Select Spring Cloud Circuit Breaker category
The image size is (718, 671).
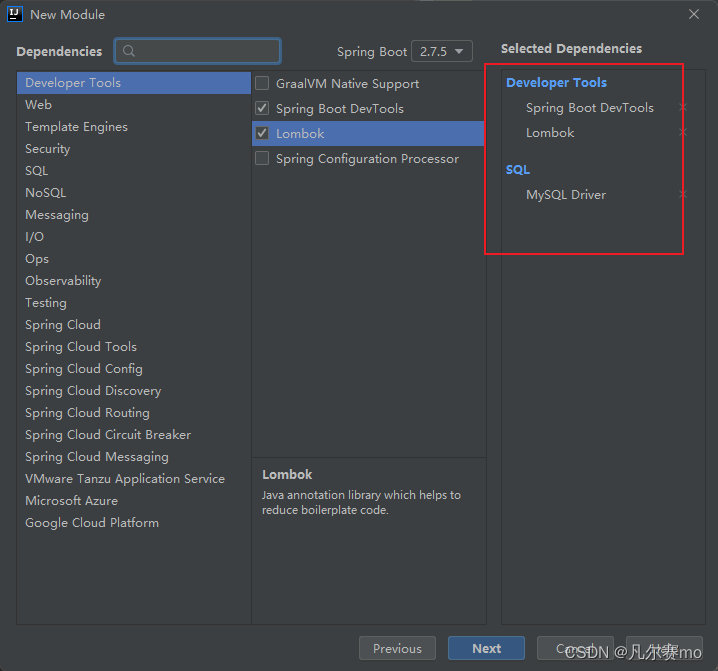click(134, 435)
